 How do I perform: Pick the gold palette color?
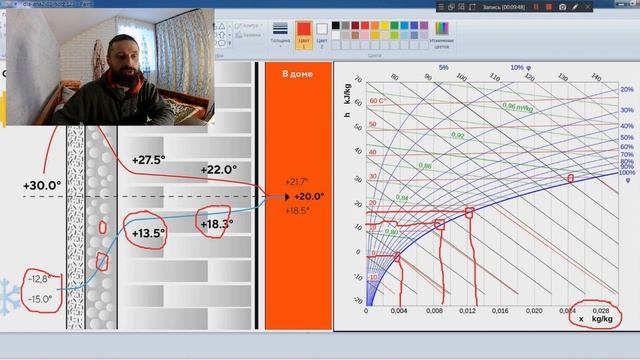point(375,35)
